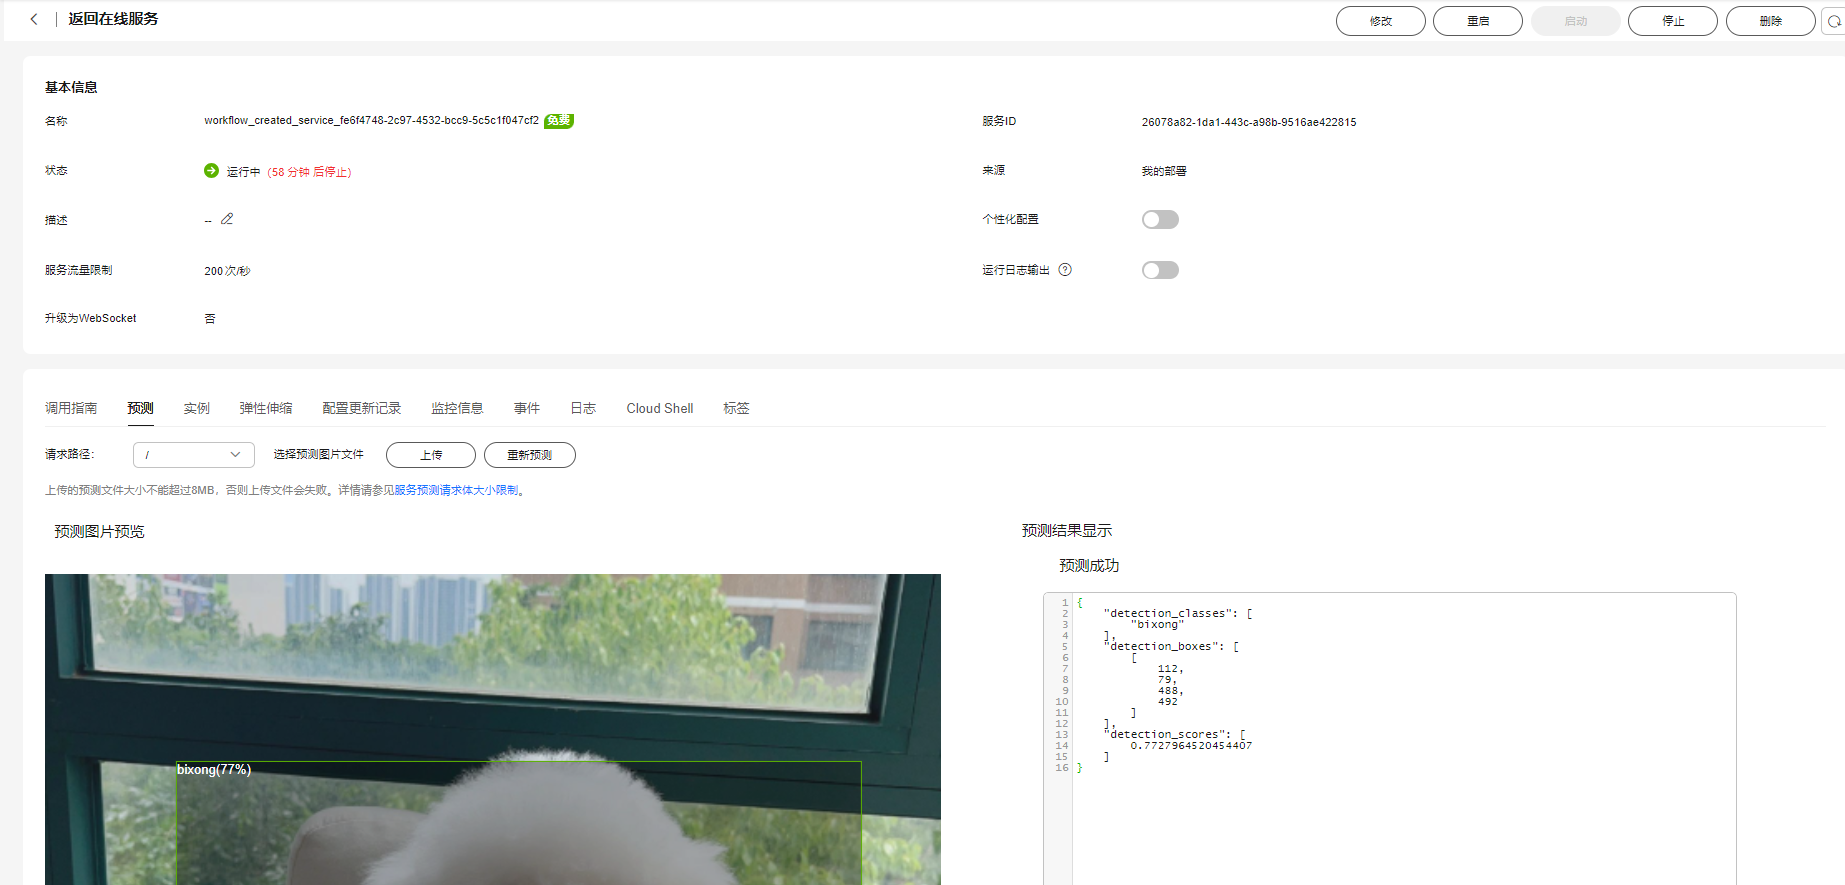The image size is (1845, 885).
Task: Click the "detection_boxes" key in JSON
Action: (x=1163, y=647)
